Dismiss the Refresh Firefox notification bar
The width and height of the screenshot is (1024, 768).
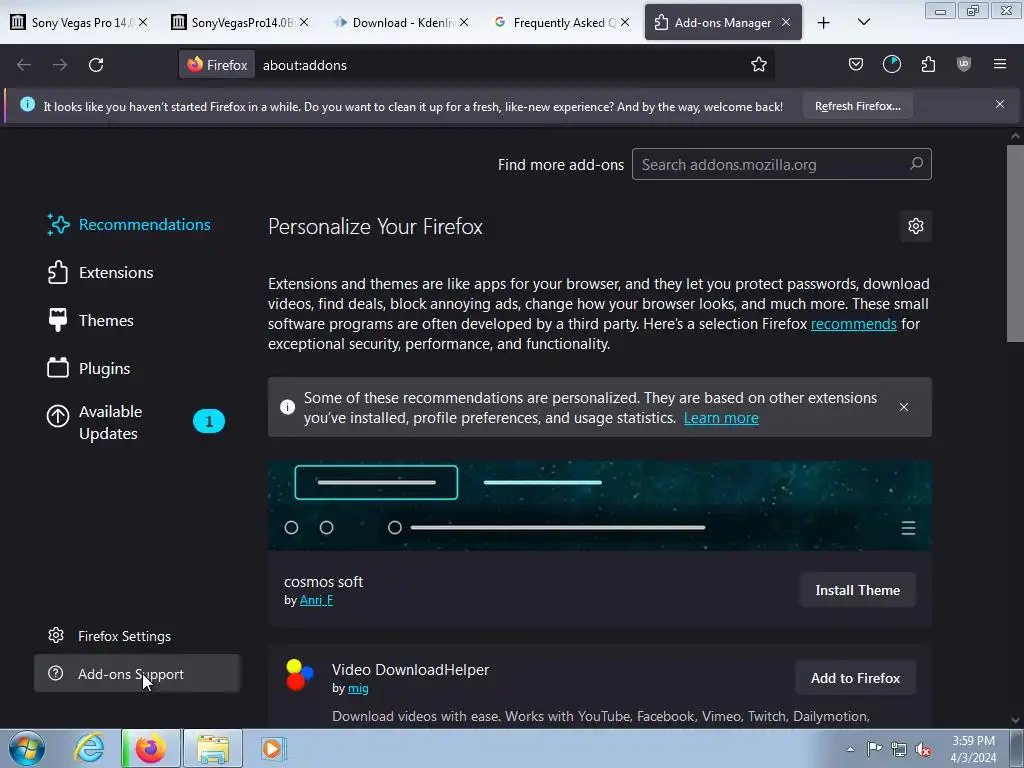coord(999,104)
